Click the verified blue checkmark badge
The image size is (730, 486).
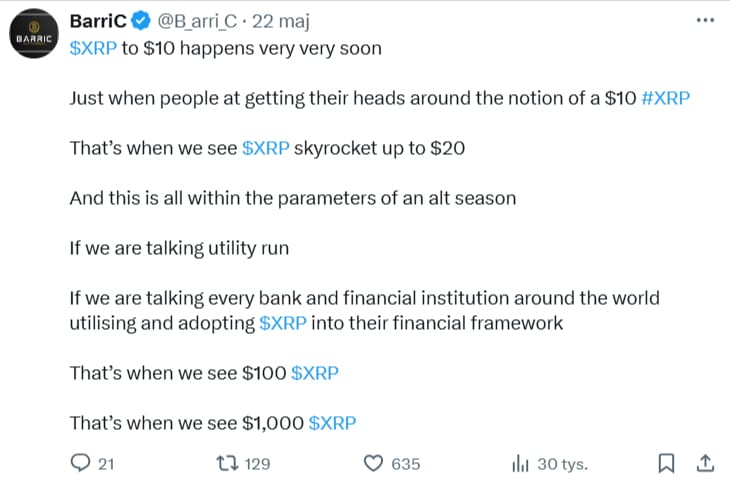tap(140, 22)
